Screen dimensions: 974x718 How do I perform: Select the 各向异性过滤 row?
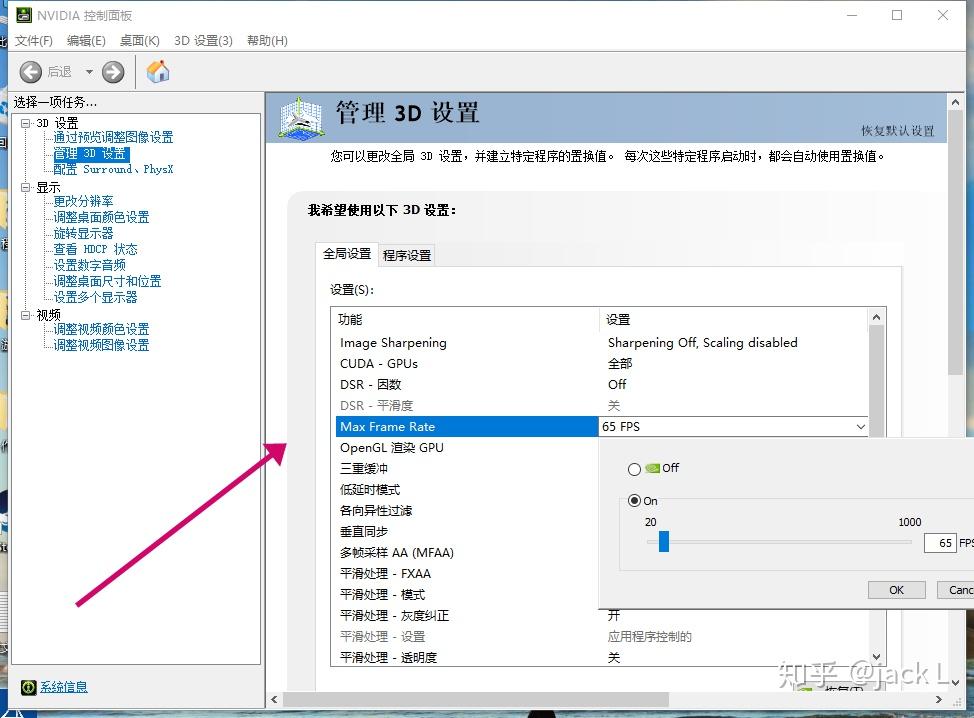click(467, 511)
